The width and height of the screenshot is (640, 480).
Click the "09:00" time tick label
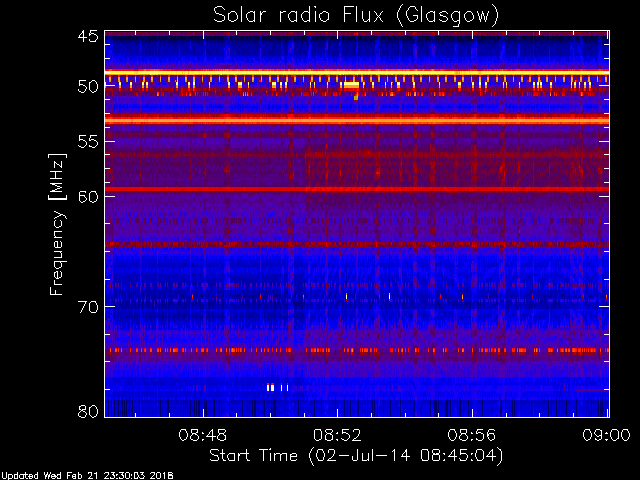click(606, 435)
